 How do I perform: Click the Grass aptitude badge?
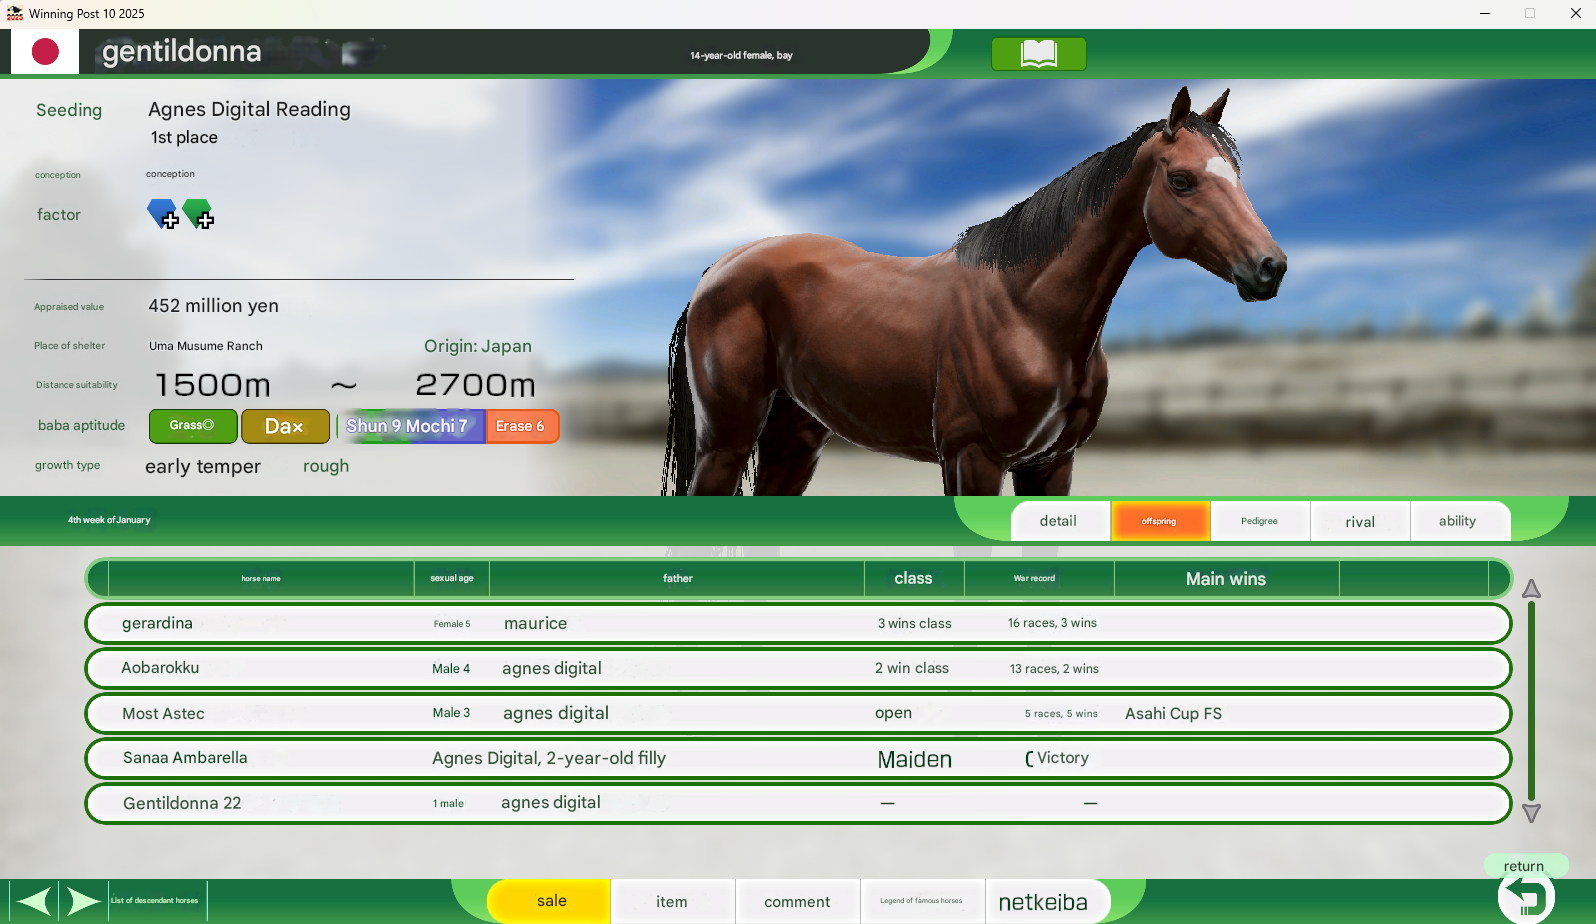click(x=193, y=426)
